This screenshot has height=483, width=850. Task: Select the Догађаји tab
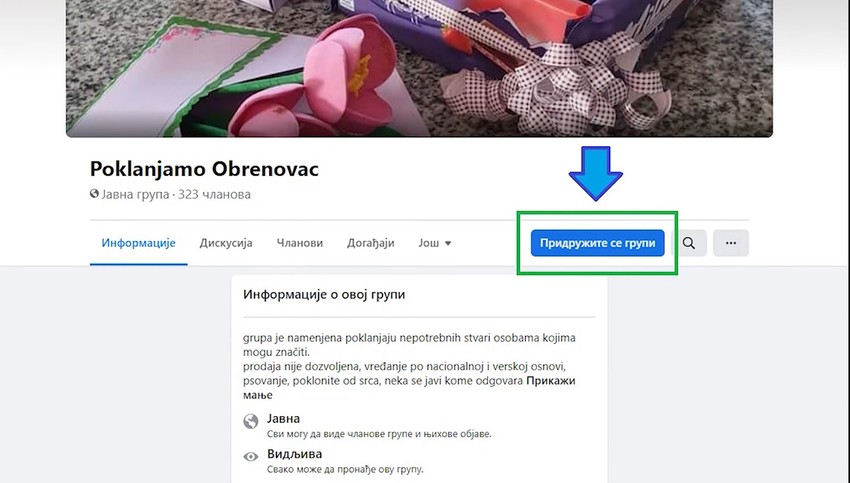pos(371,243)
